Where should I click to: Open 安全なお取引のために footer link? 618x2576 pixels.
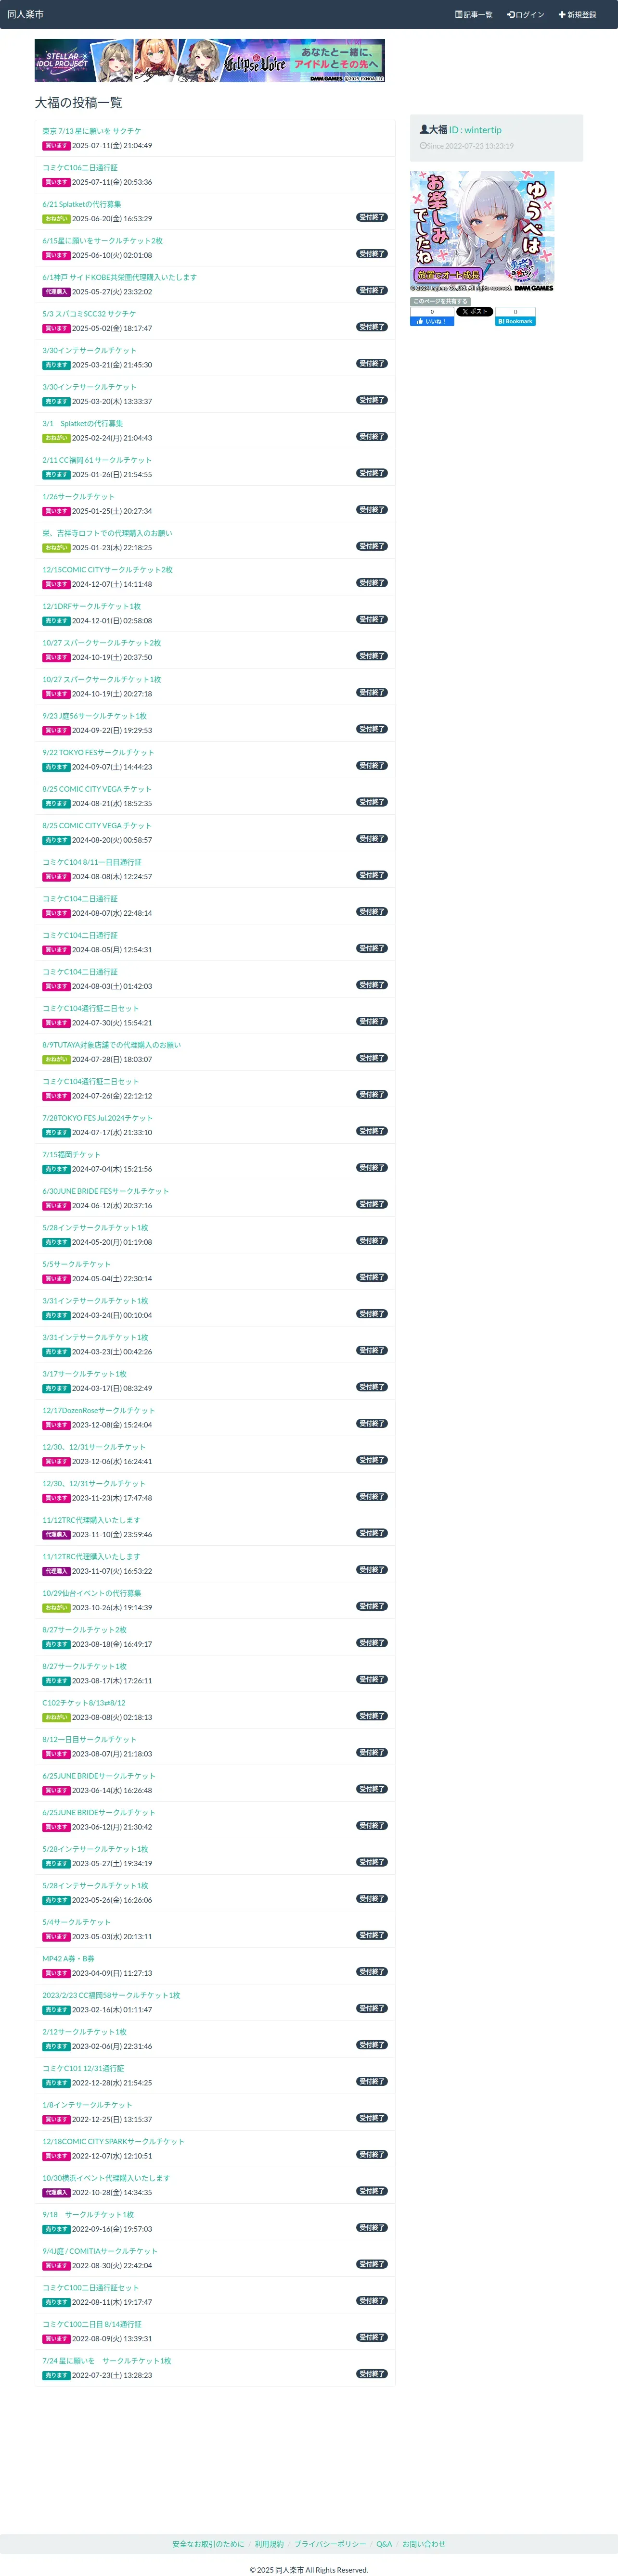pyautogui.click(x=207, y=2543)
